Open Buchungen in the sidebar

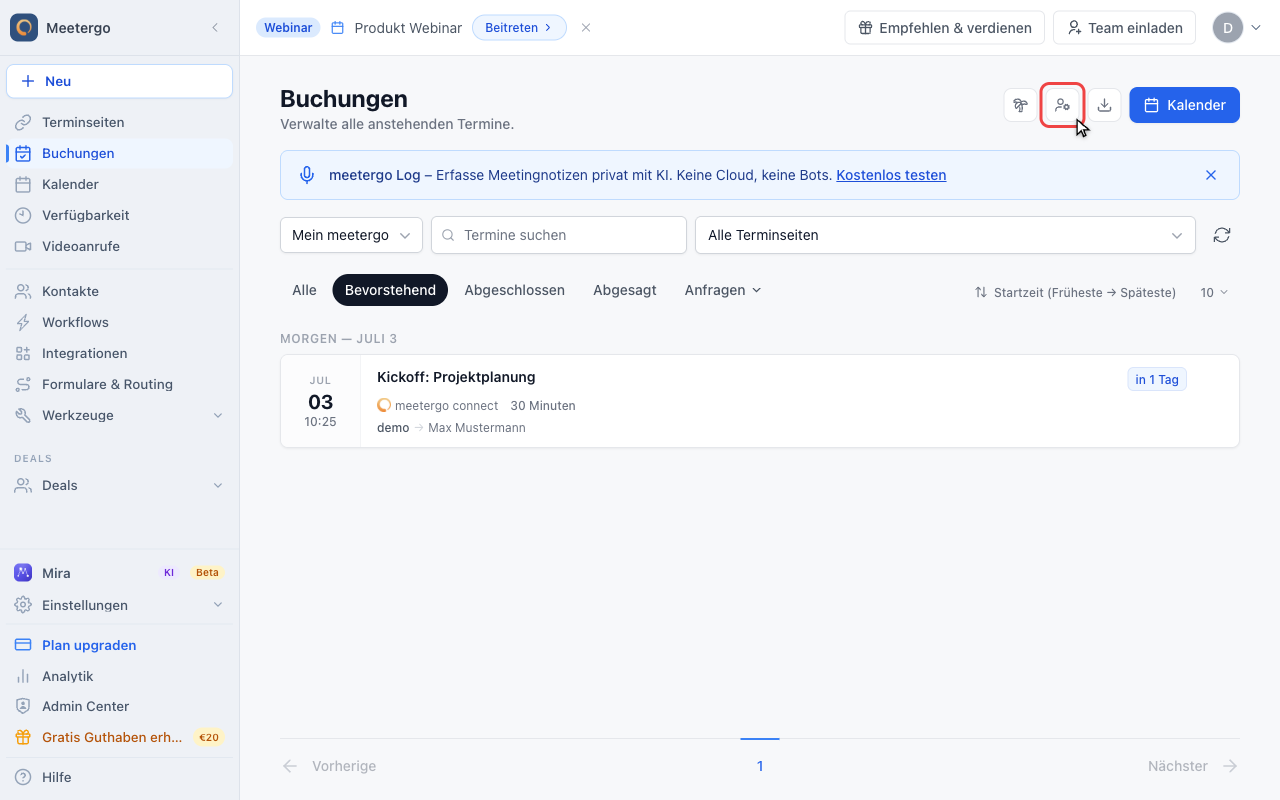coord(120,153)
